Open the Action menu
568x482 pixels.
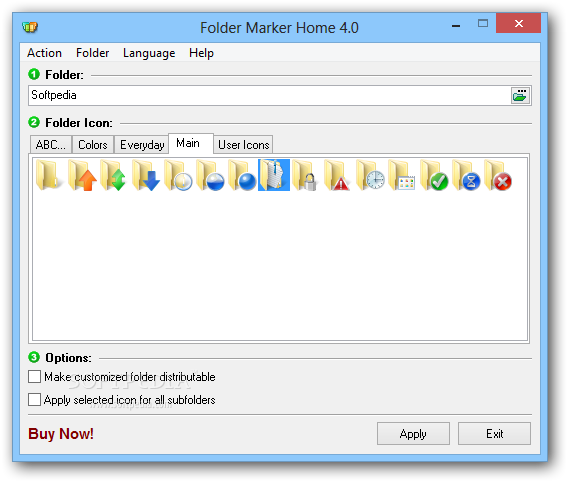[44, 53]
